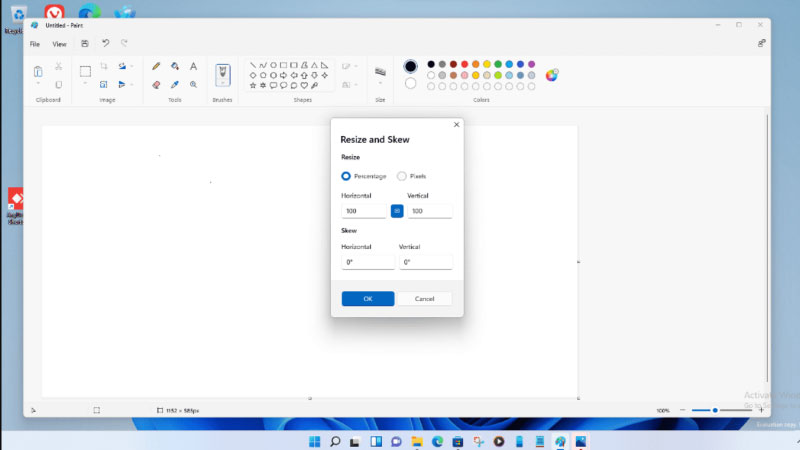Select the Magnifier tool
This screenshot has width=800, height=450.
coord(193,85)
